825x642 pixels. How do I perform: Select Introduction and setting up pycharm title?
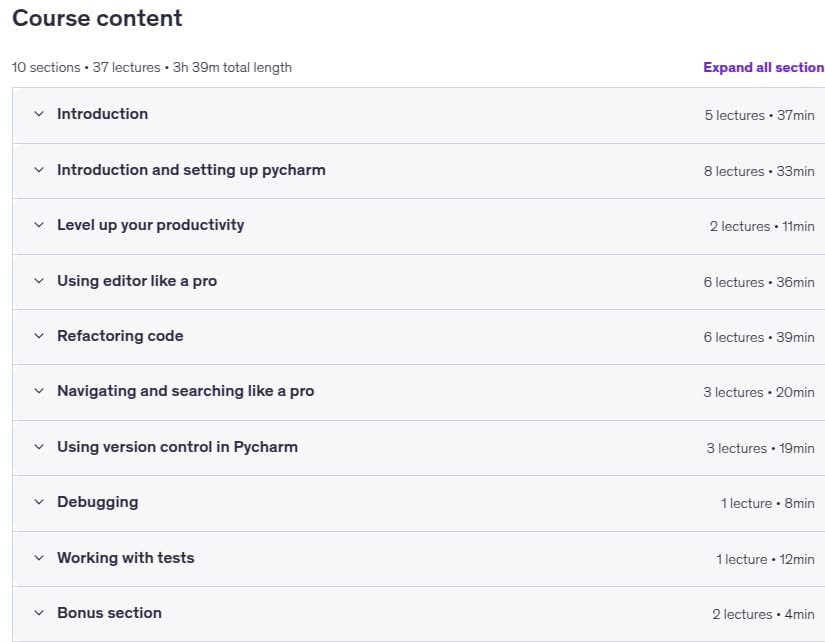[191, 170]
